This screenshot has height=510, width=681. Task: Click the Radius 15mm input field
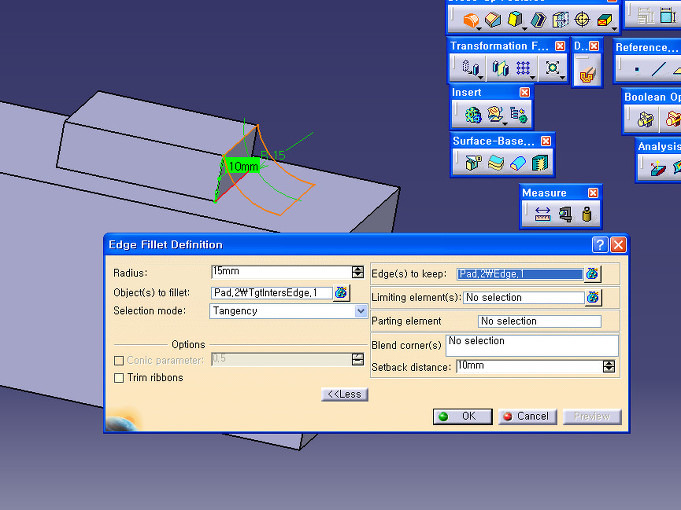point(281,272)
